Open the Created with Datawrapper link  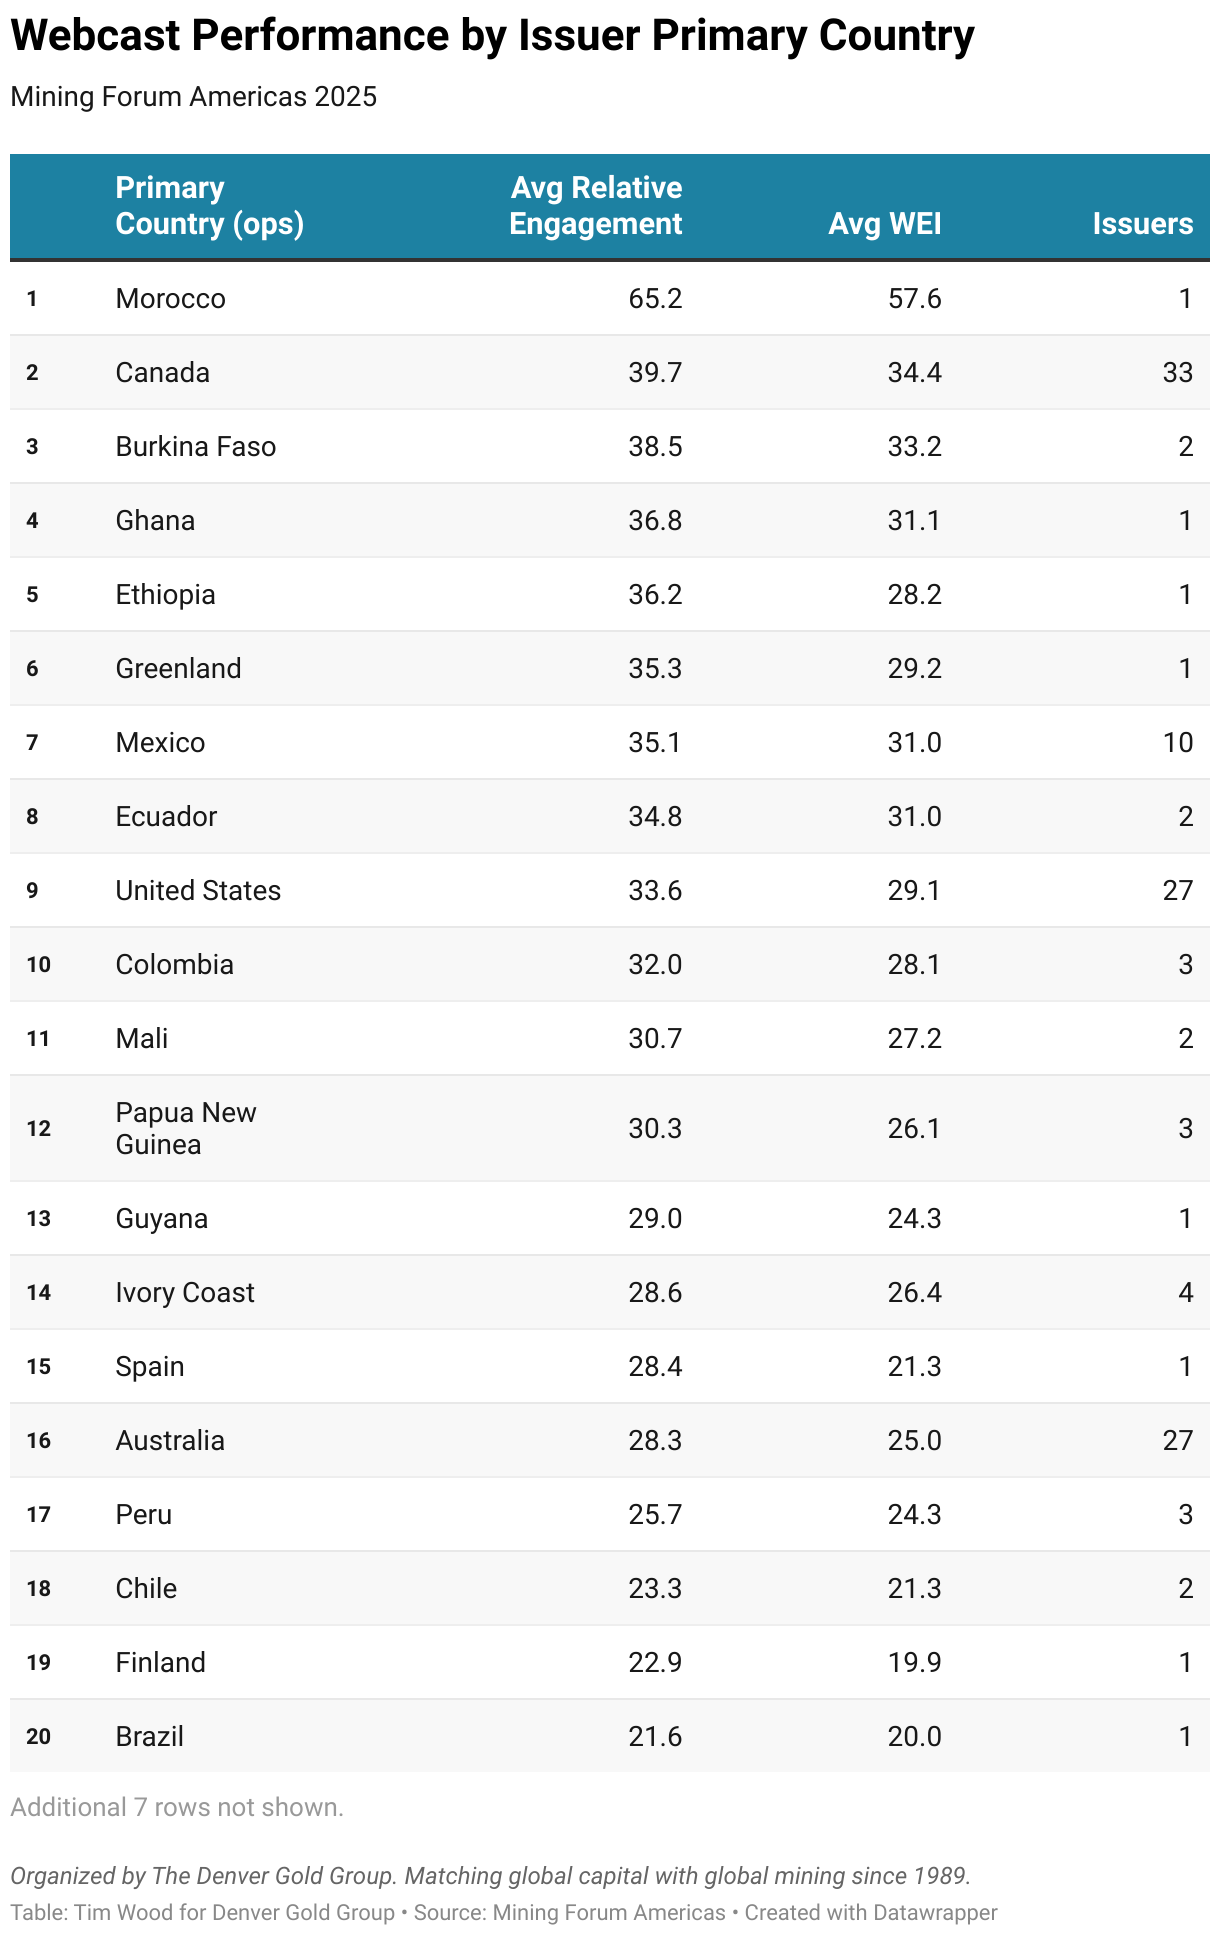[871, 1912]
